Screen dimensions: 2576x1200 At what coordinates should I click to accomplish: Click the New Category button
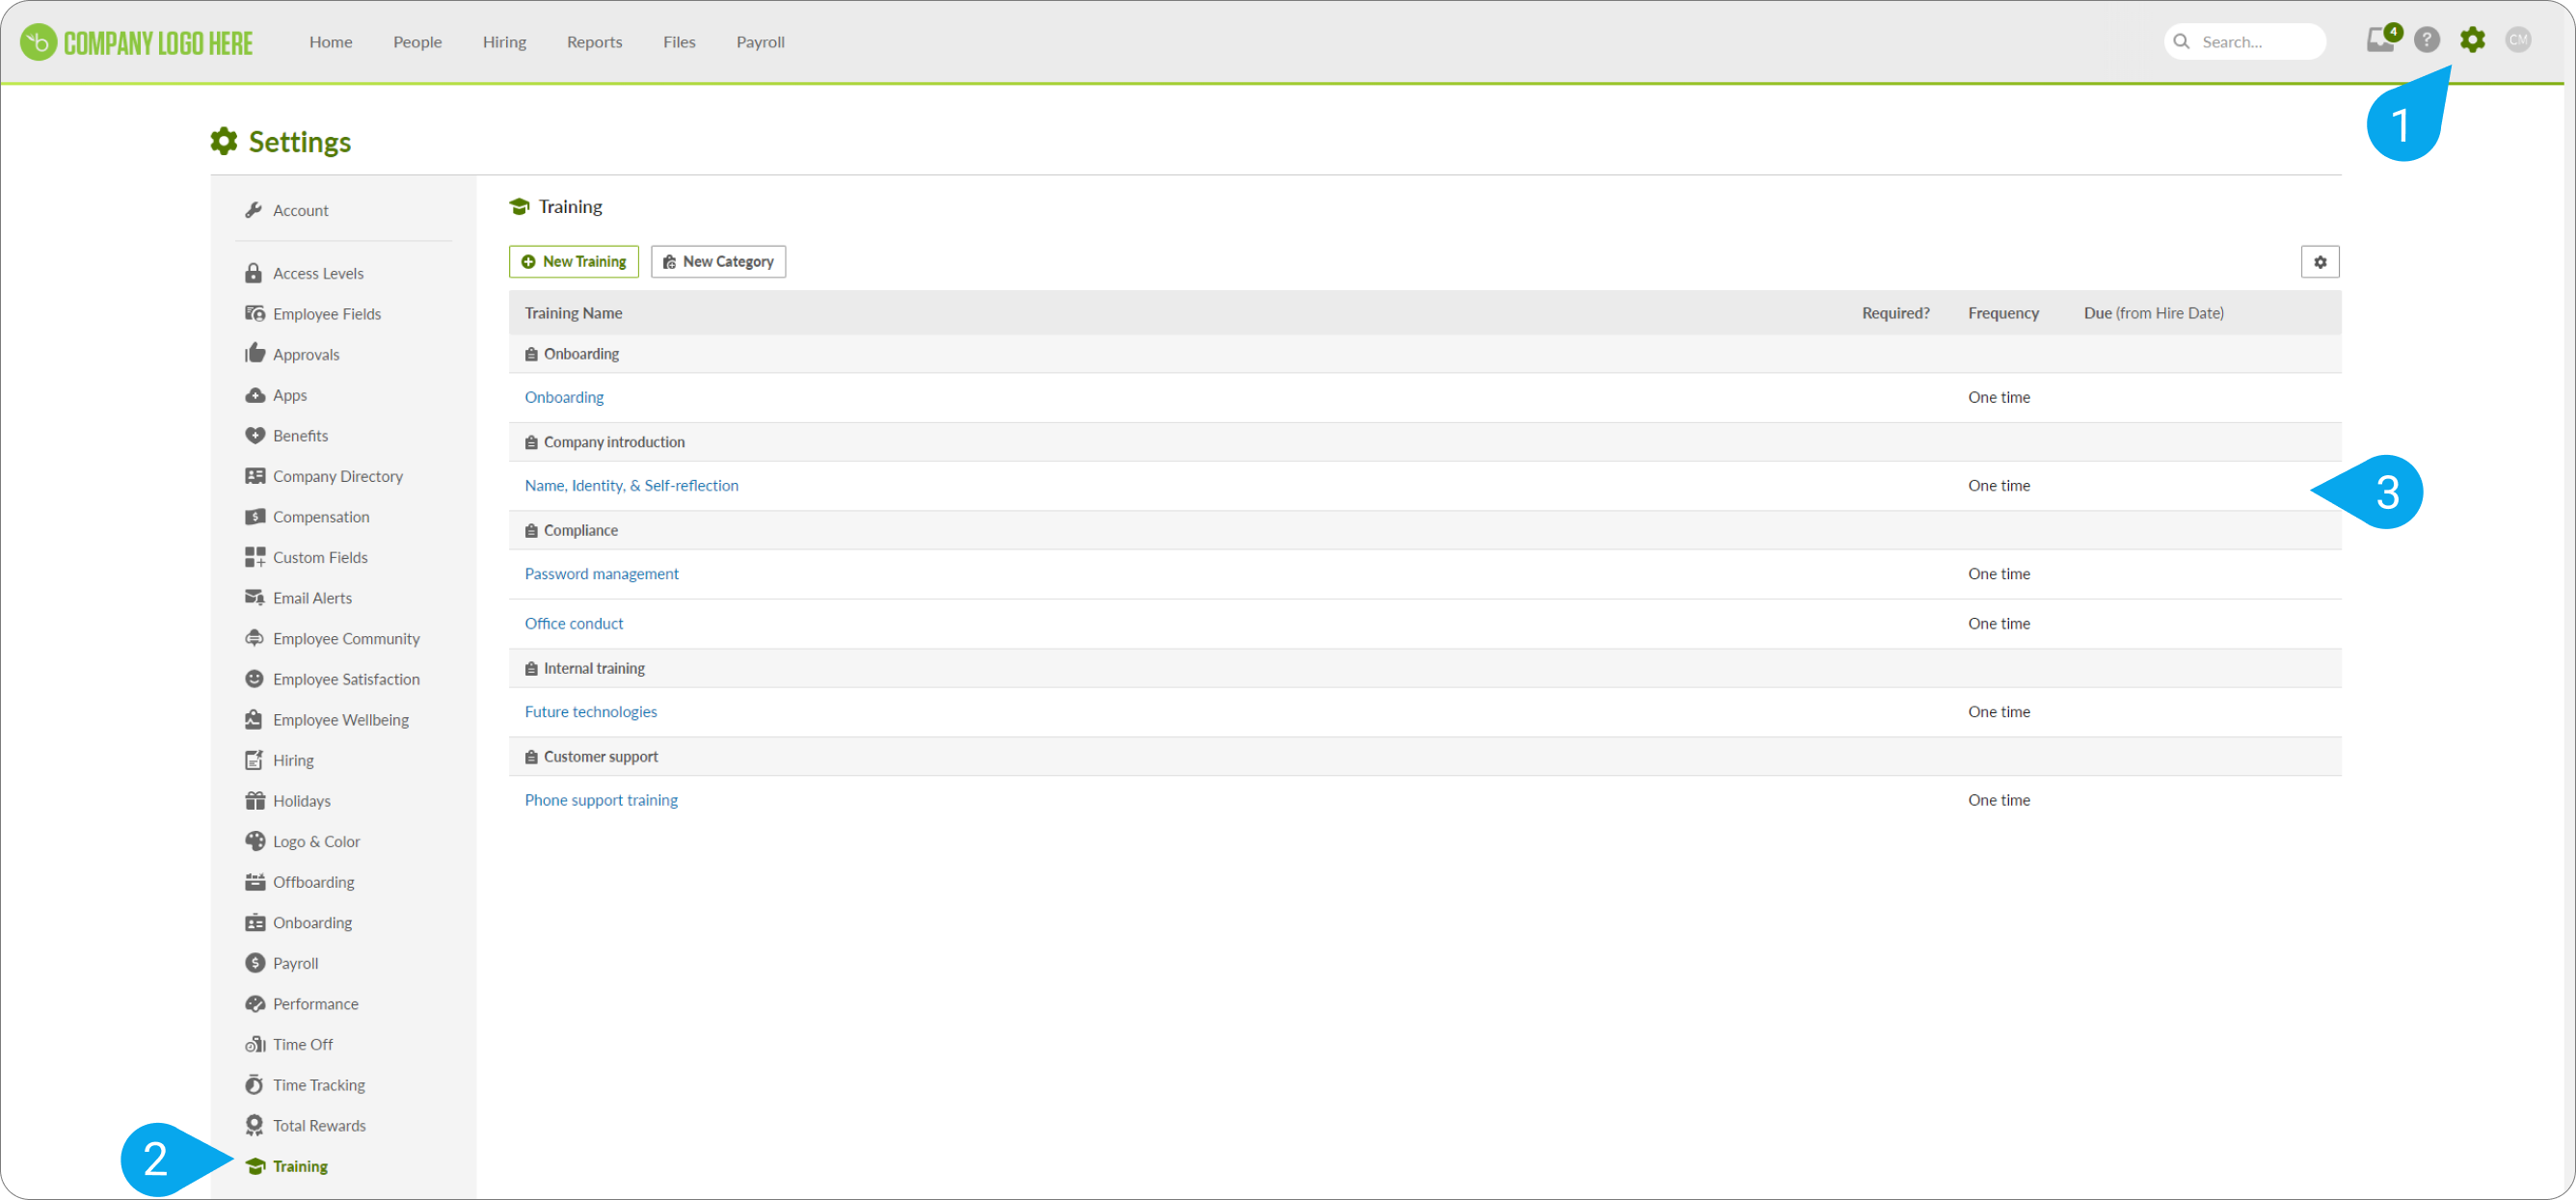[718, 262]
